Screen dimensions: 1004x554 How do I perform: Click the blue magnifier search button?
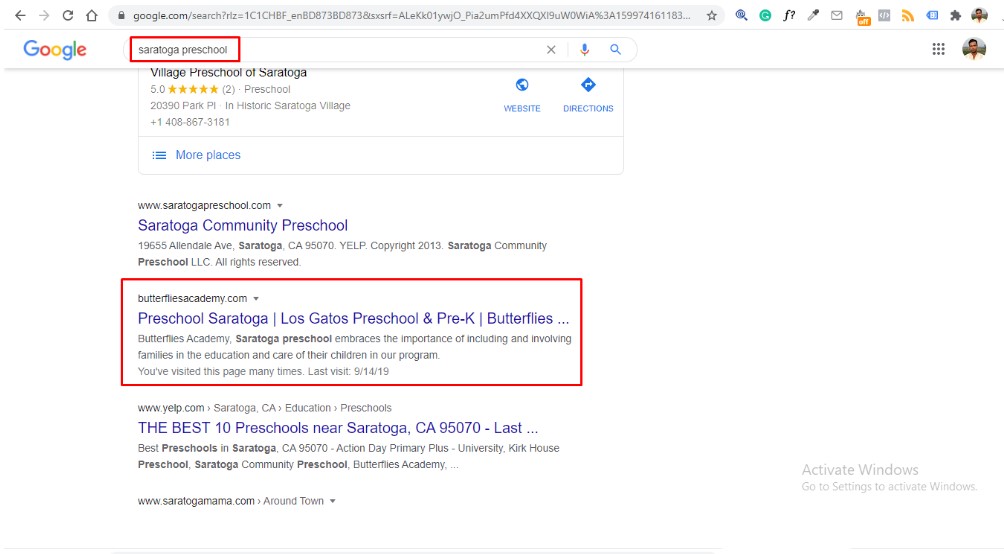tap(616, 50)
